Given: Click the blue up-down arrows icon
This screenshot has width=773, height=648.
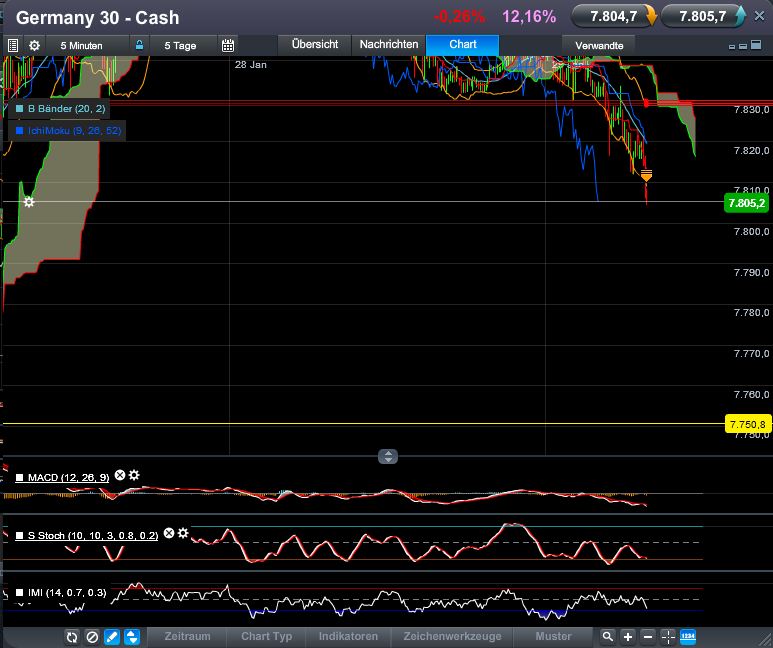Looking at the screenshot, I should click(x=132, y=637).
